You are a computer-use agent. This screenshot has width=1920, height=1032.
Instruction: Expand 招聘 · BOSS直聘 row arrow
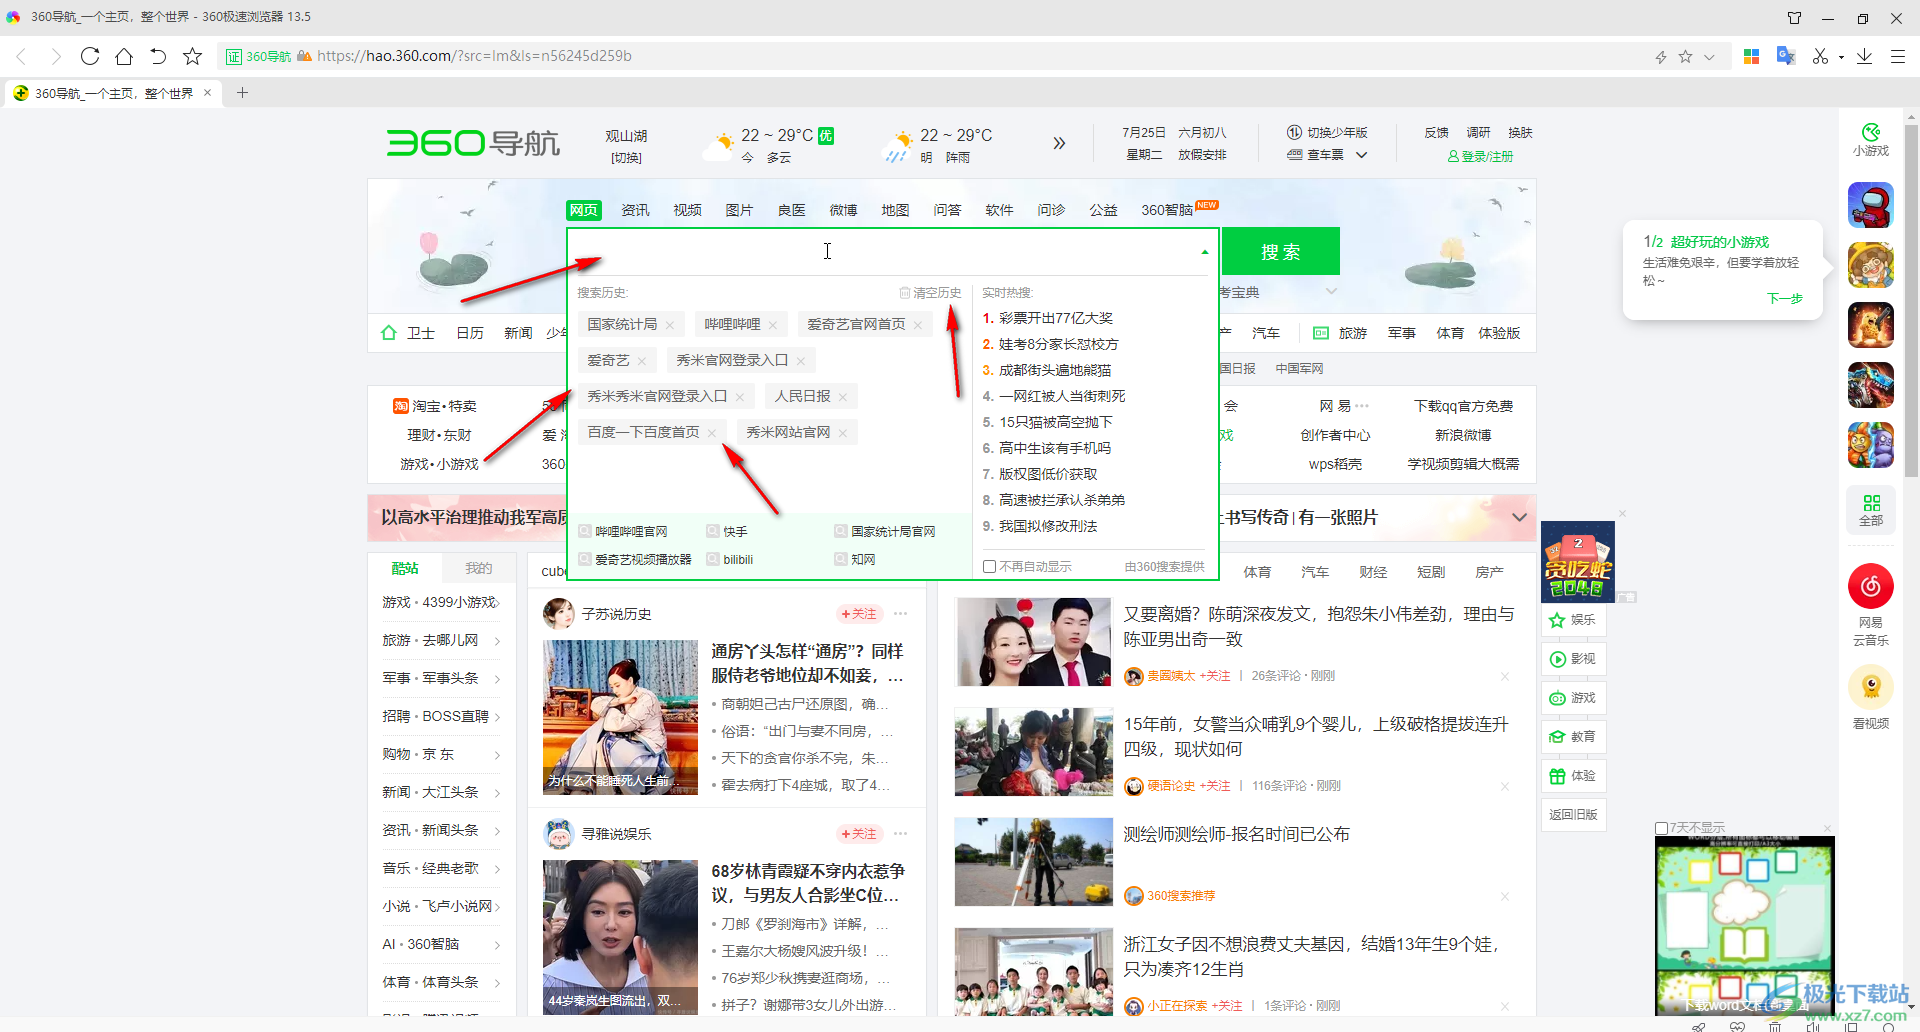pos(497,717)
